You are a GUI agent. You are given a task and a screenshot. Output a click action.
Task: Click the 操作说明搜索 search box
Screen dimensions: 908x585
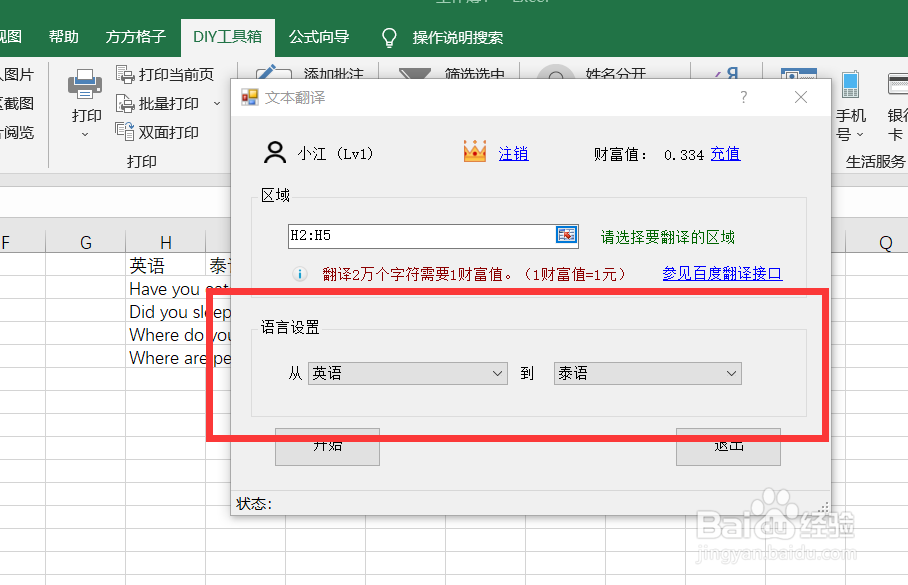(457, 38)
